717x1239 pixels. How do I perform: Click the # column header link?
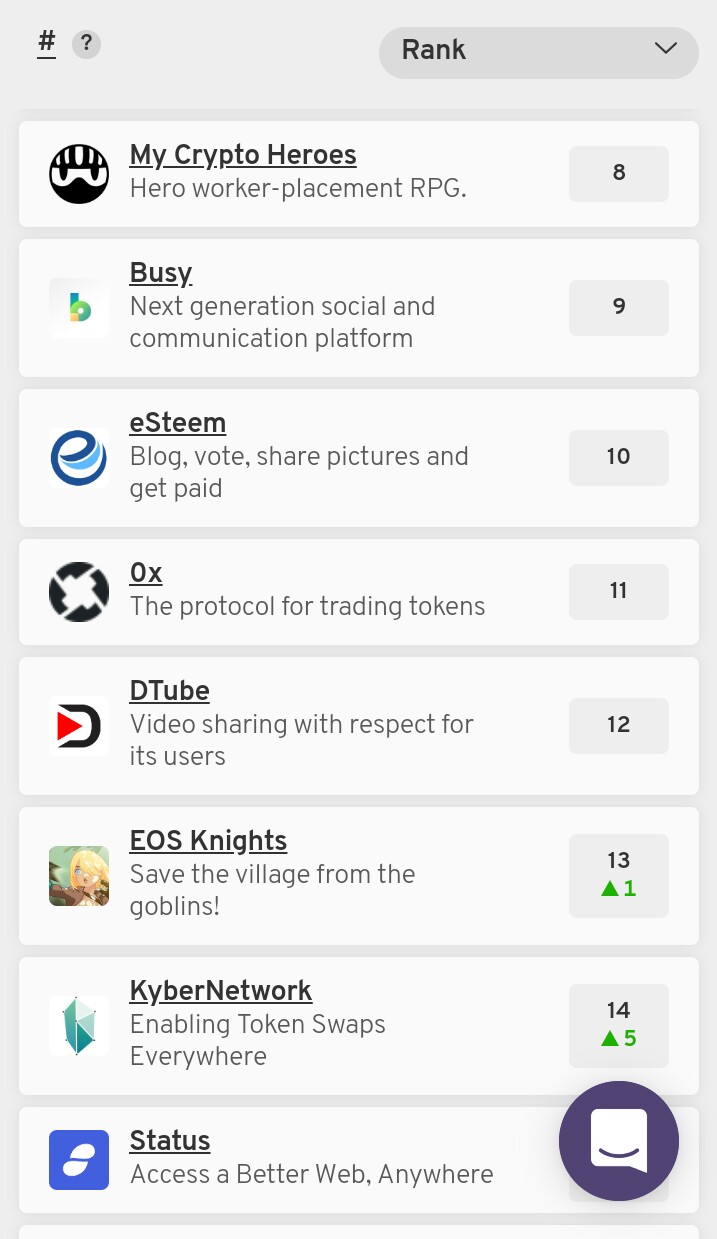pos(47,43)
